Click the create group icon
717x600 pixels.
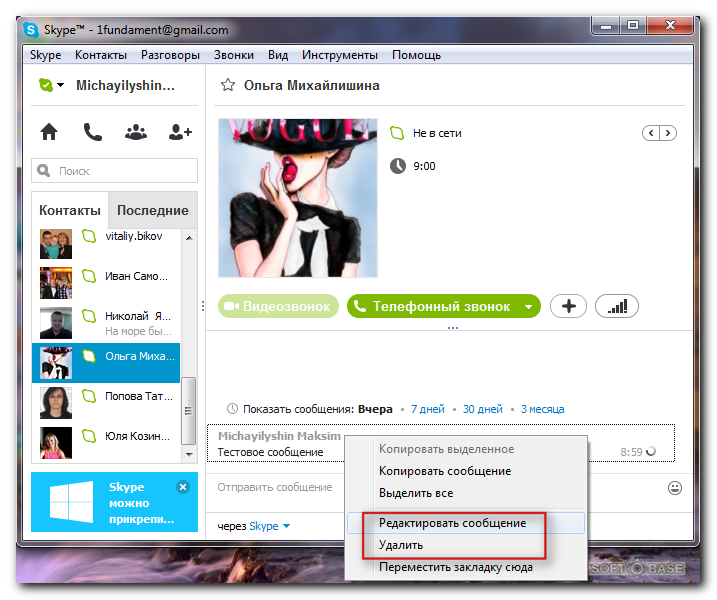[136, 131]
